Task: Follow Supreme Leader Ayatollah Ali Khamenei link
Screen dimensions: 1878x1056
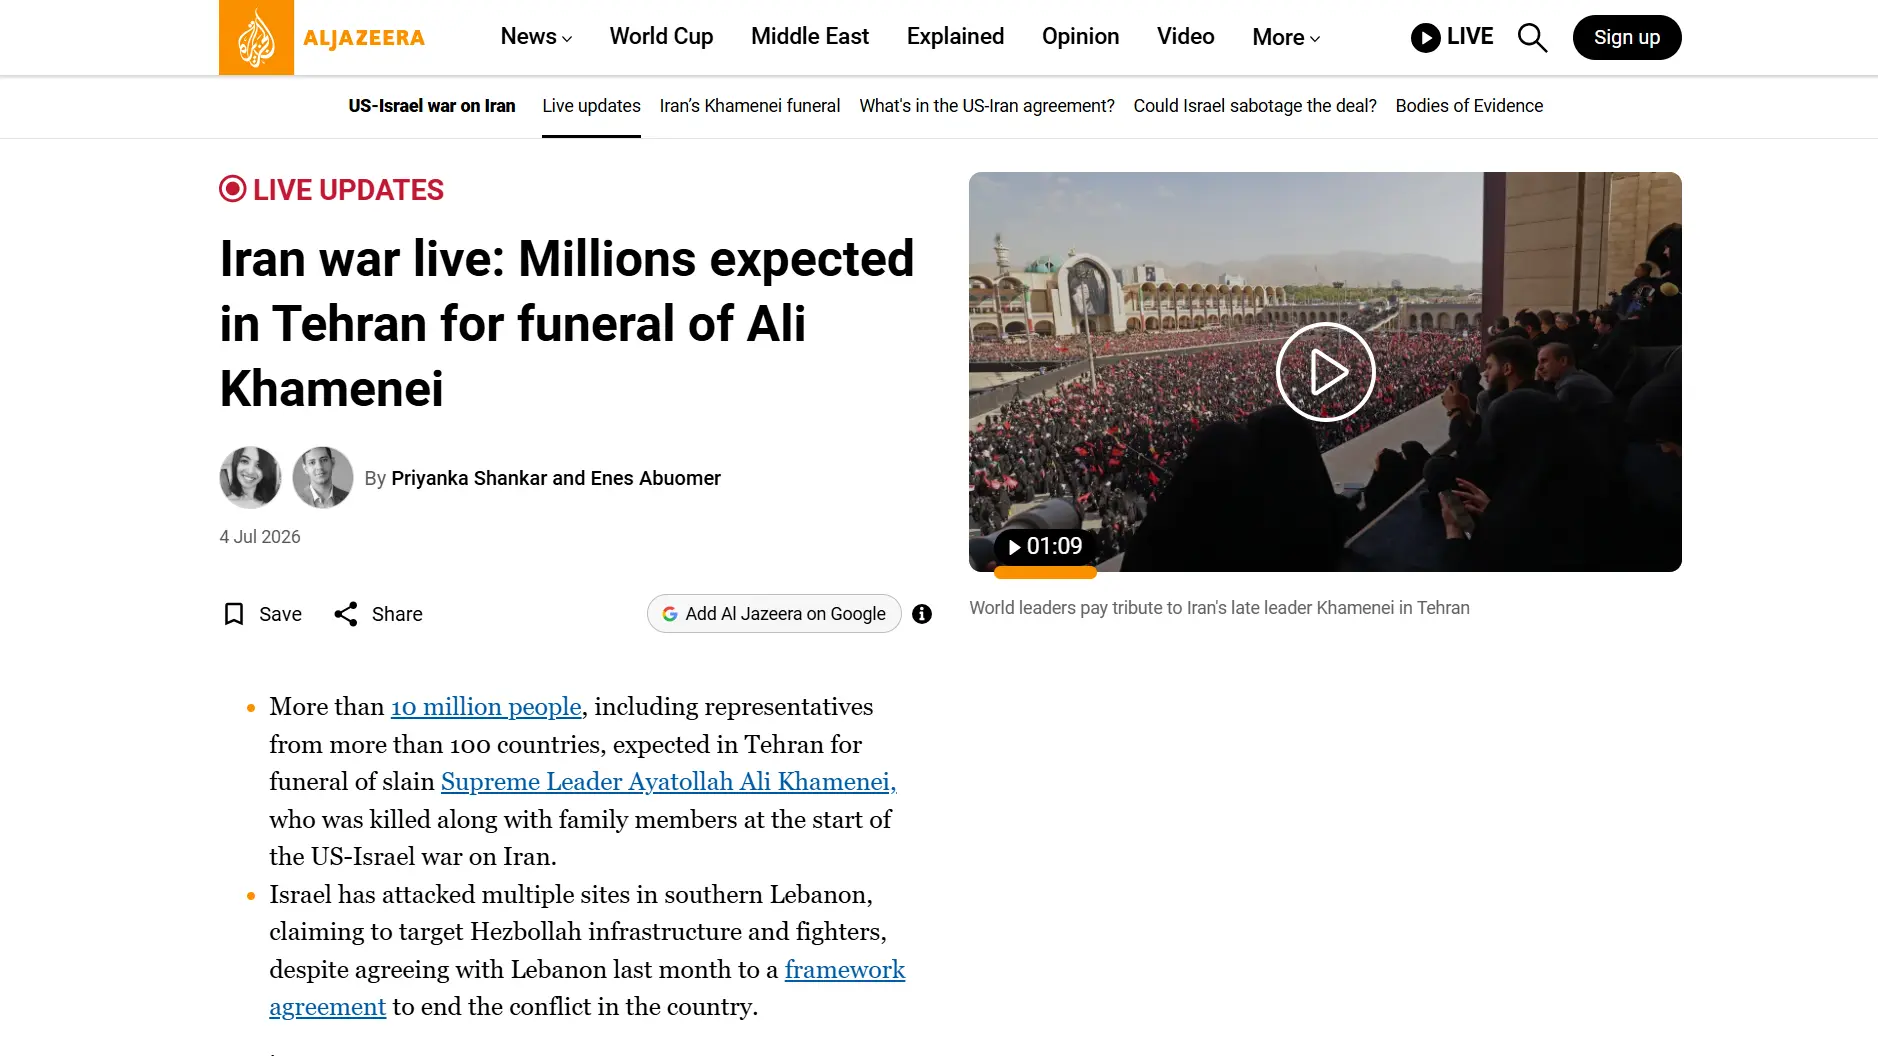Action: pos(669,782)
